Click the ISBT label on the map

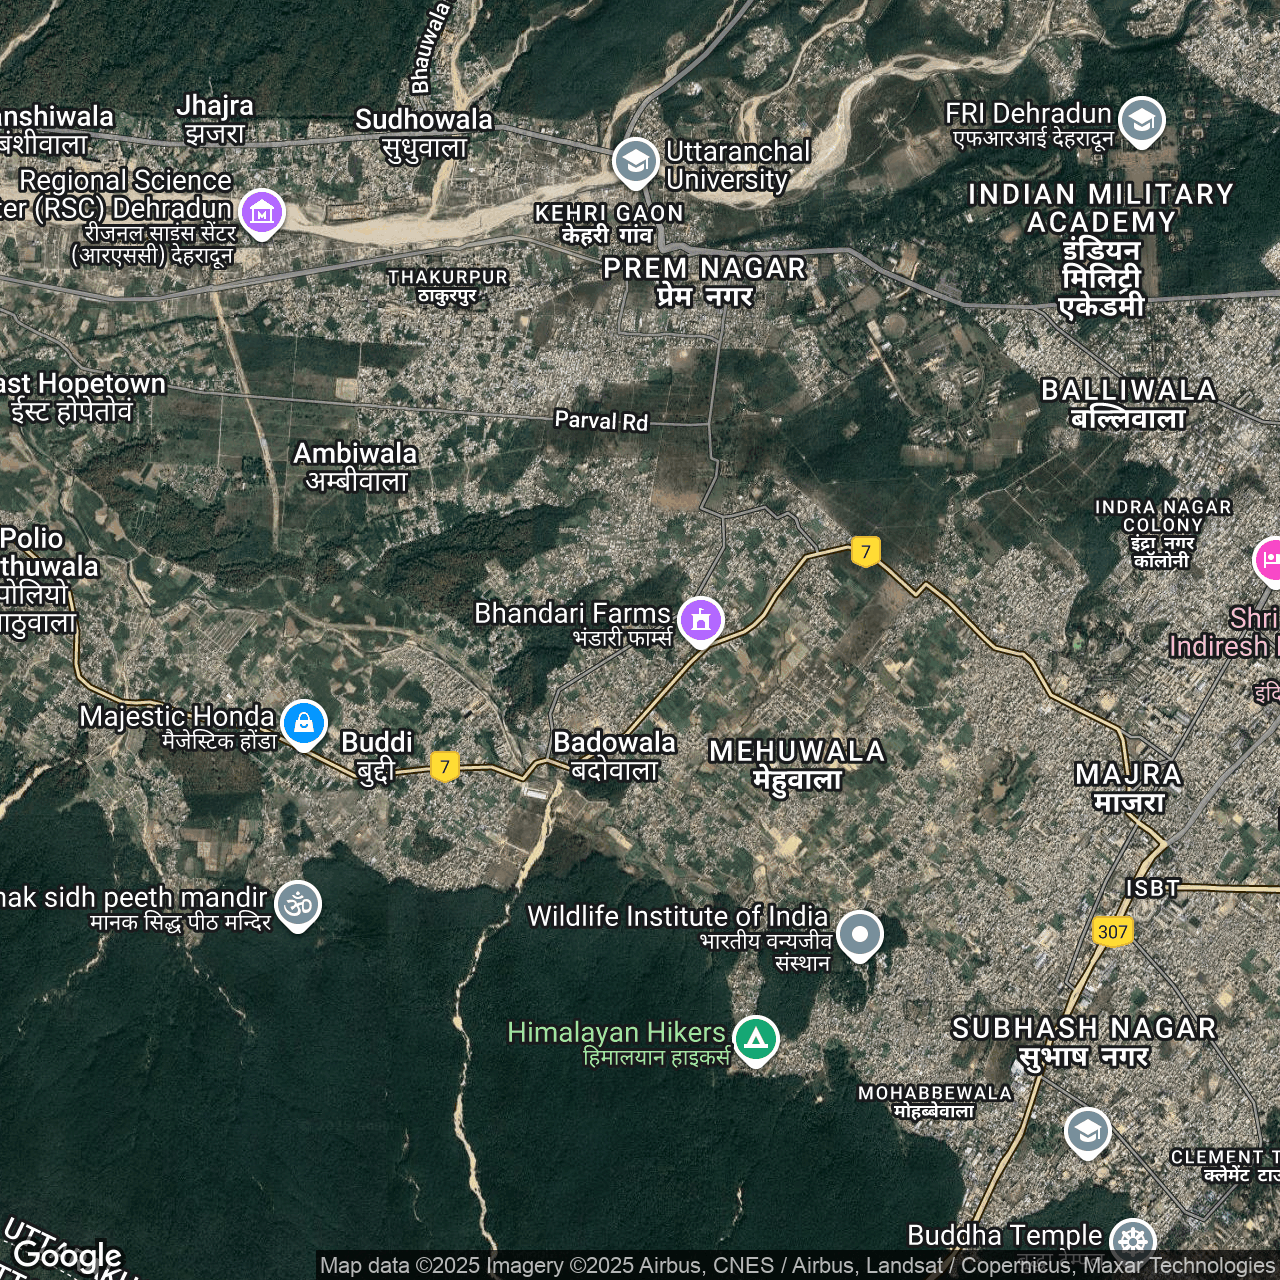click(x=1152, y=888)
